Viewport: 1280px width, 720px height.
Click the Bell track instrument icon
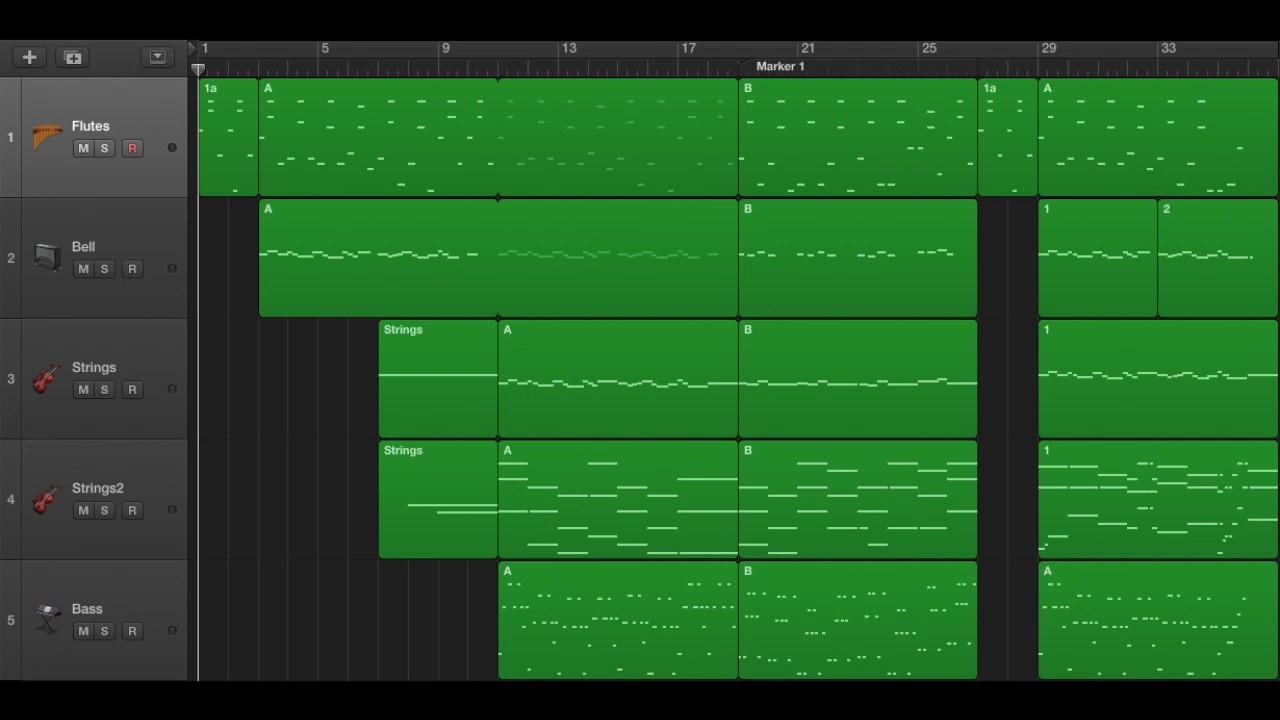click(46, 257)
